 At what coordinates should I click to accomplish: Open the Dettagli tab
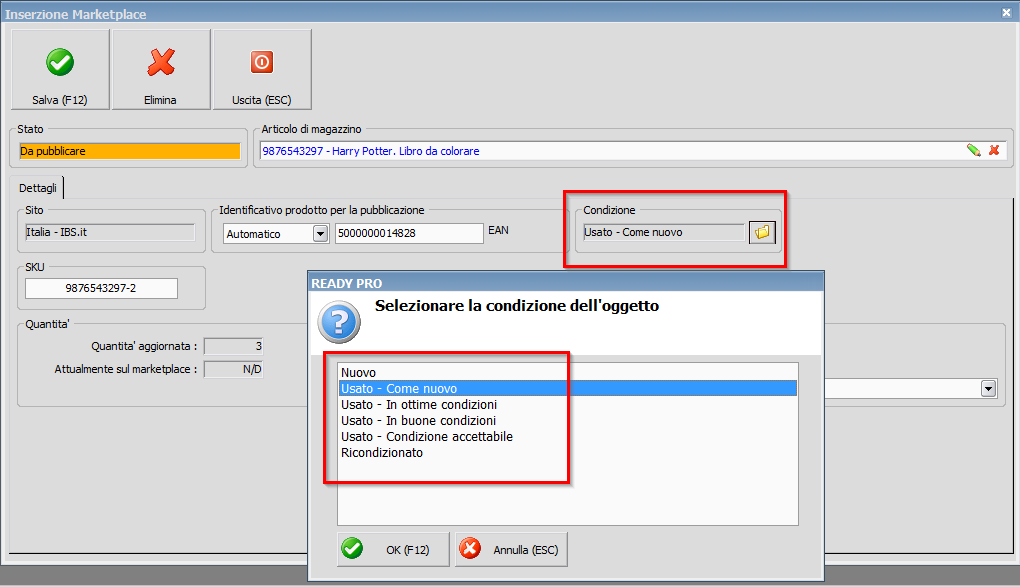[x=38, y=188]
